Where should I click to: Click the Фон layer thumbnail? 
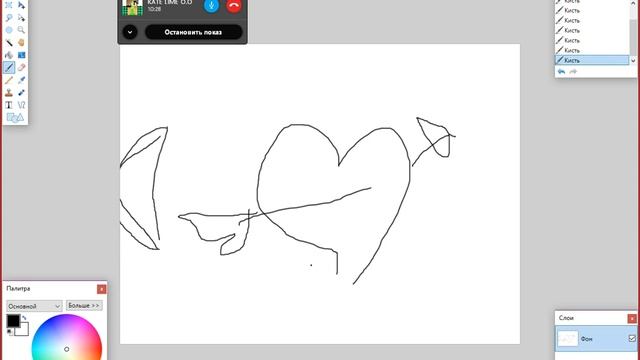[568, 338]
